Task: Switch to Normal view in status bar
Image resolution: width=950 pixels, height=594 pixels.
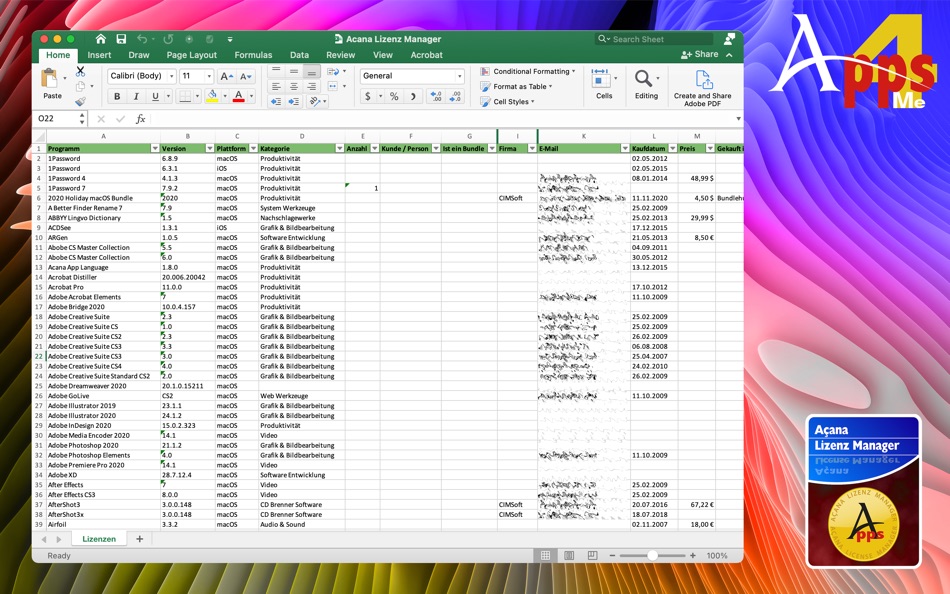Action: pos(545,555)
